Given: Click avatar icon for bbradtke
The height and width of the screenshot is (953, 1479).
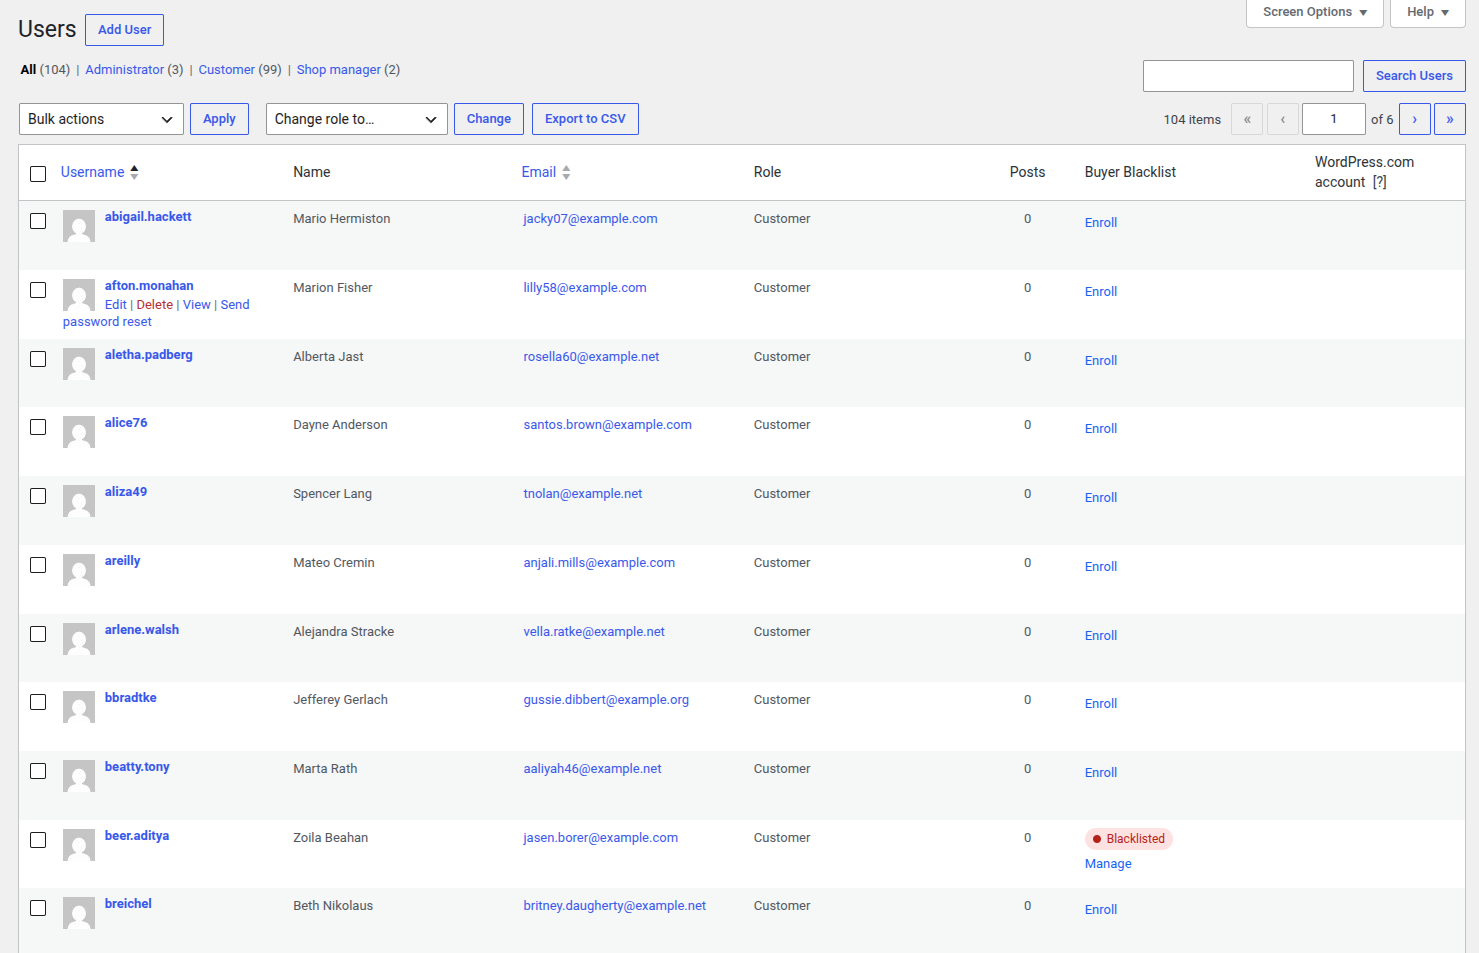Looking at the screenshot, I should pyautogui.click(x=79, y=707).
